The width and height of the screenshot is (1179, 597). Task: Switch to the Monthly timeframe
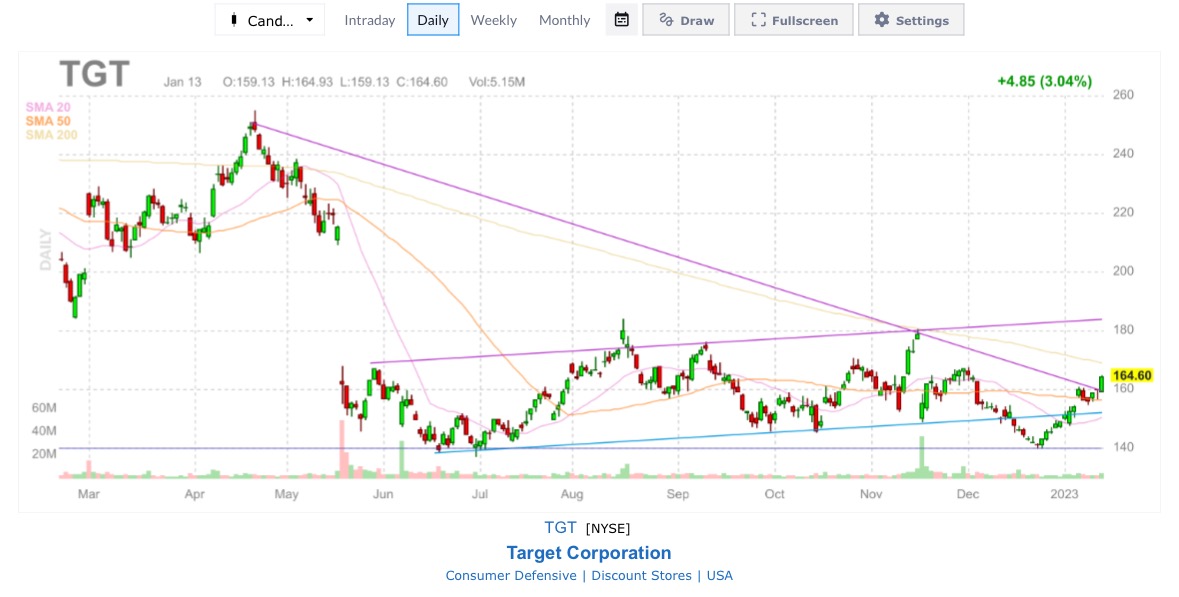564,20
